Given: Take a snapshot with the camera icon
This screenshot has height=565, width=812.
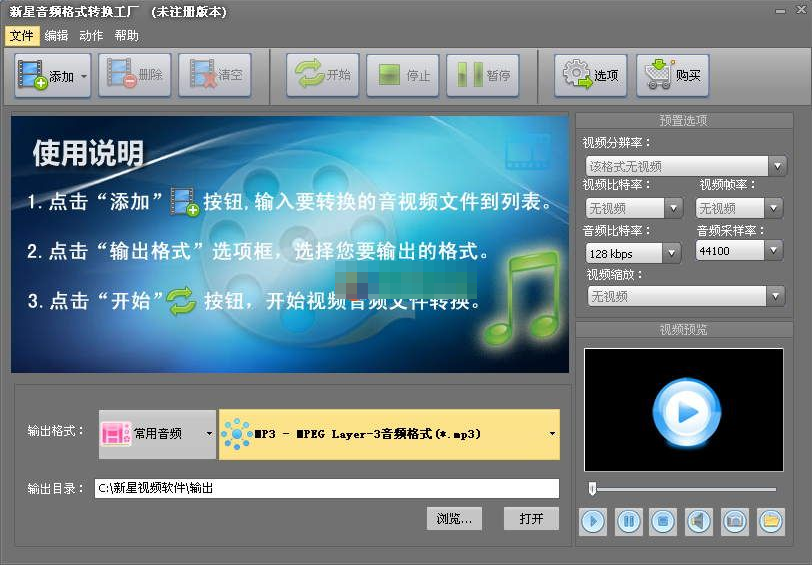Looking at the screenshot, I should 734,521.
